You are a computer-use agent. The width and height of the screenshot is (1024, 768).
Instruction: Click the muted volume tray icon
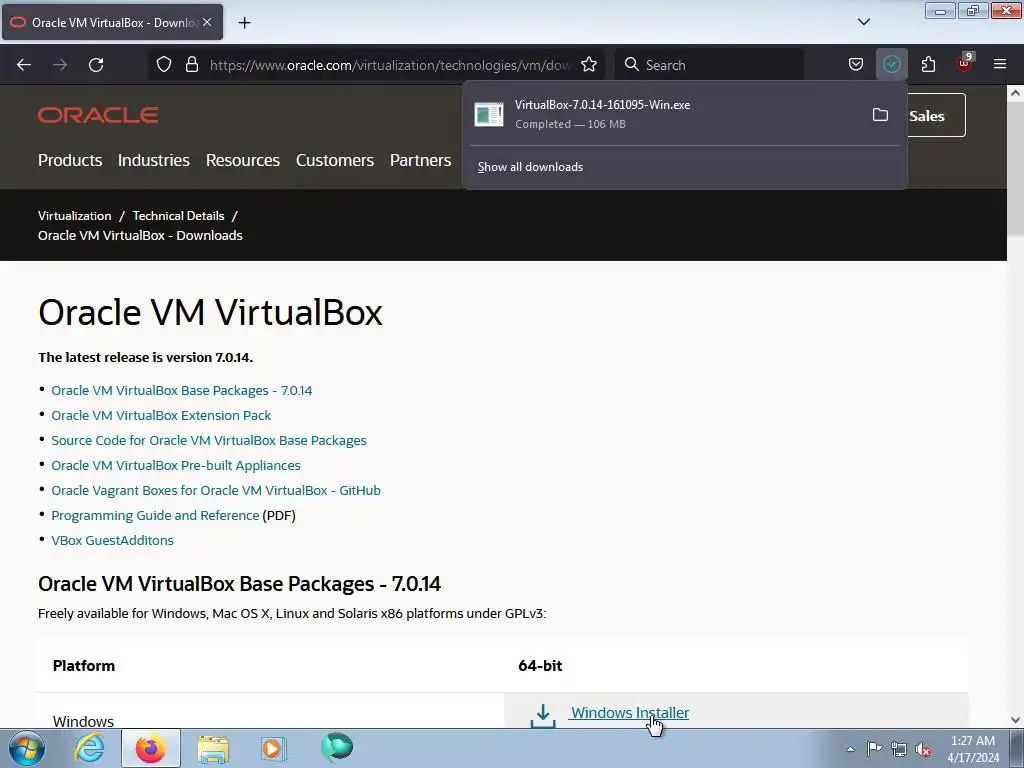923,749
